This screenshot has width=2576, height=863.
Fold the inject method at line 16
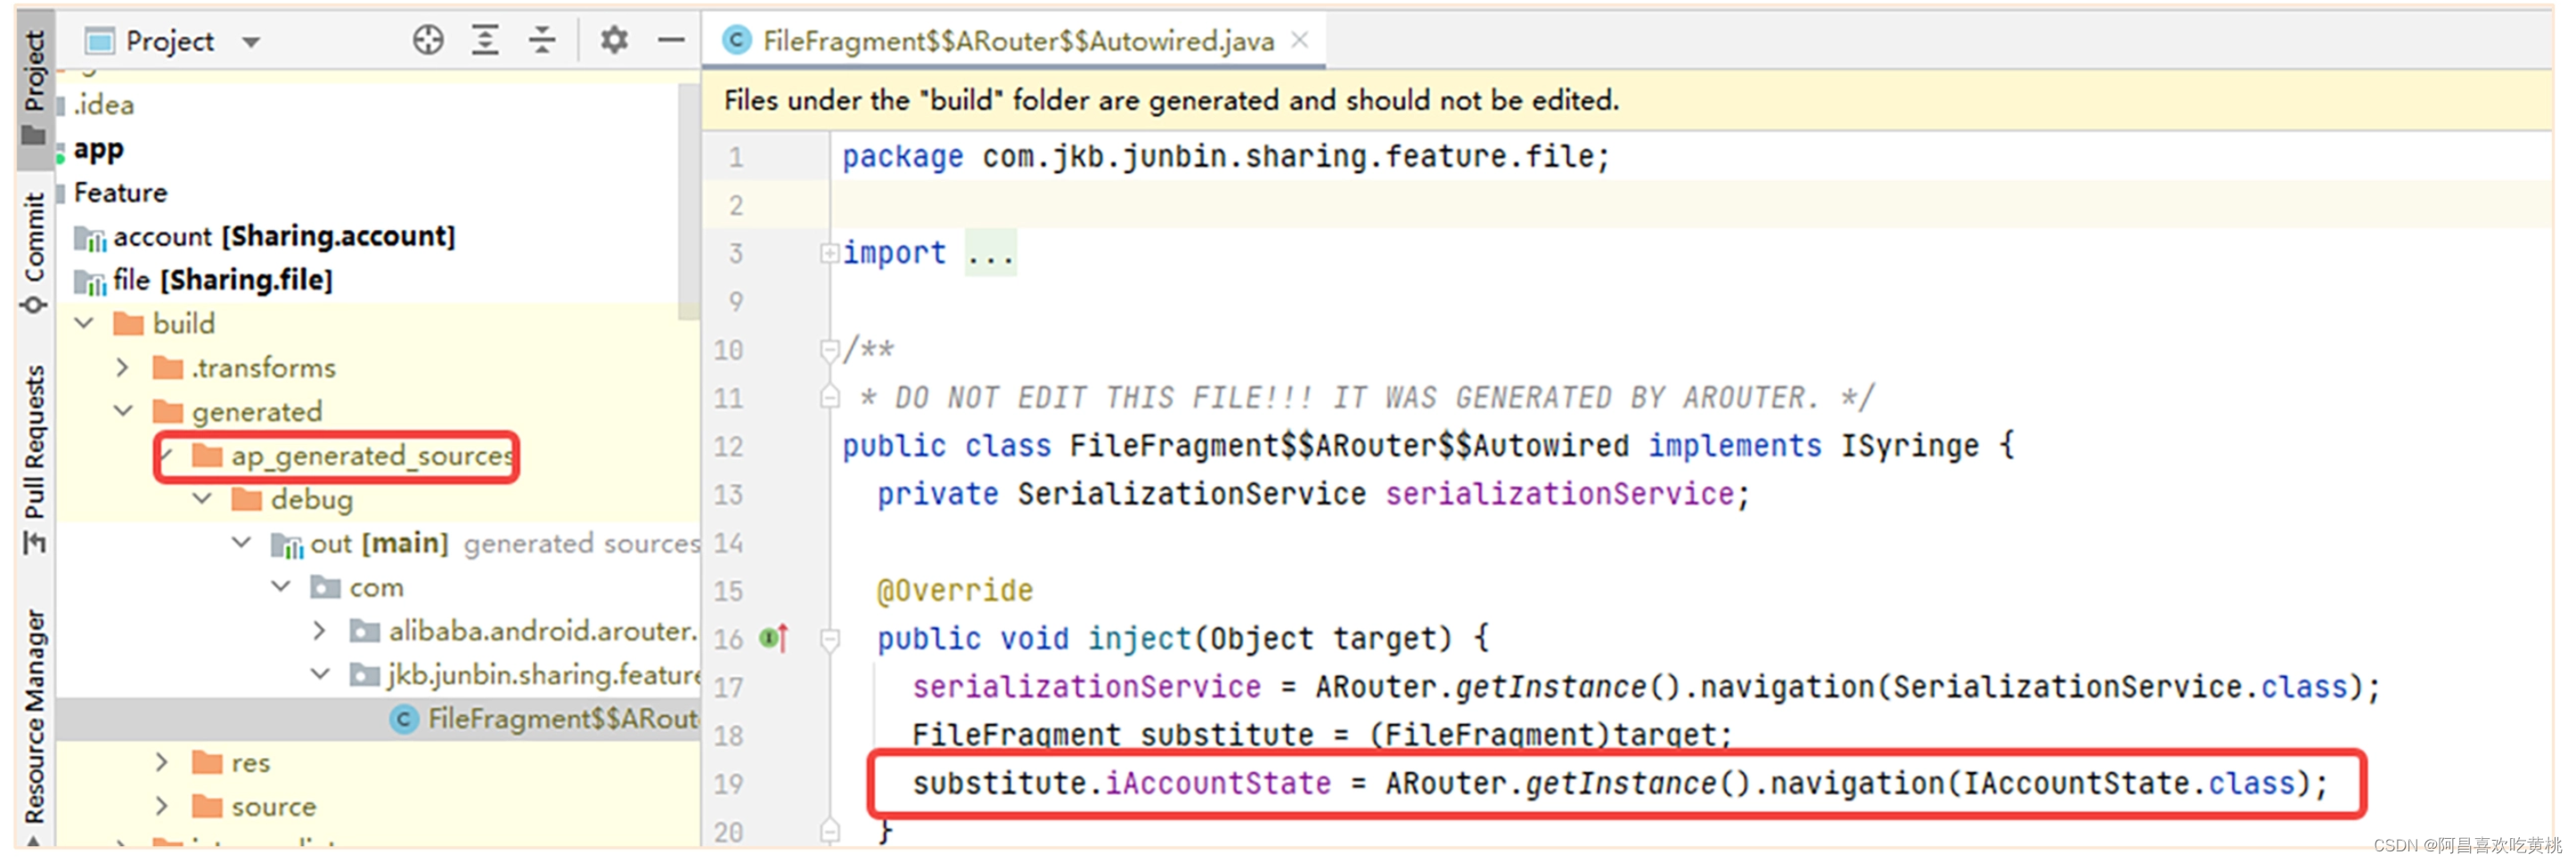coord(829,638)
